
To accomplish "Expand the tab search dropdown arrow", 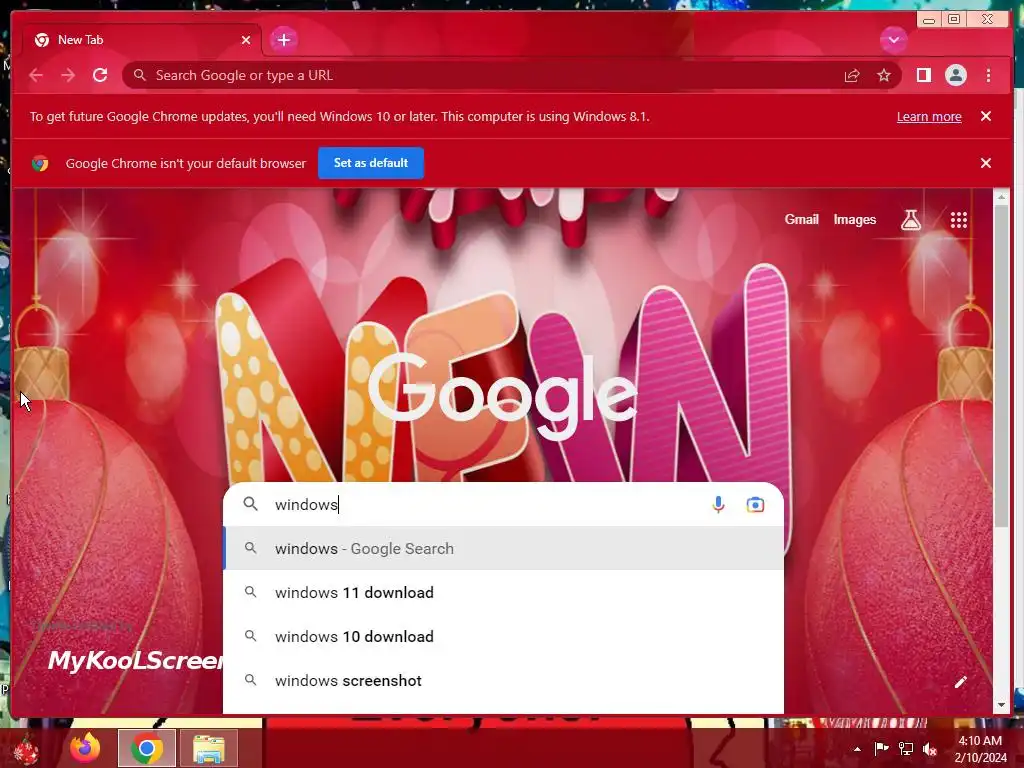I will click(x=893, y=40).
